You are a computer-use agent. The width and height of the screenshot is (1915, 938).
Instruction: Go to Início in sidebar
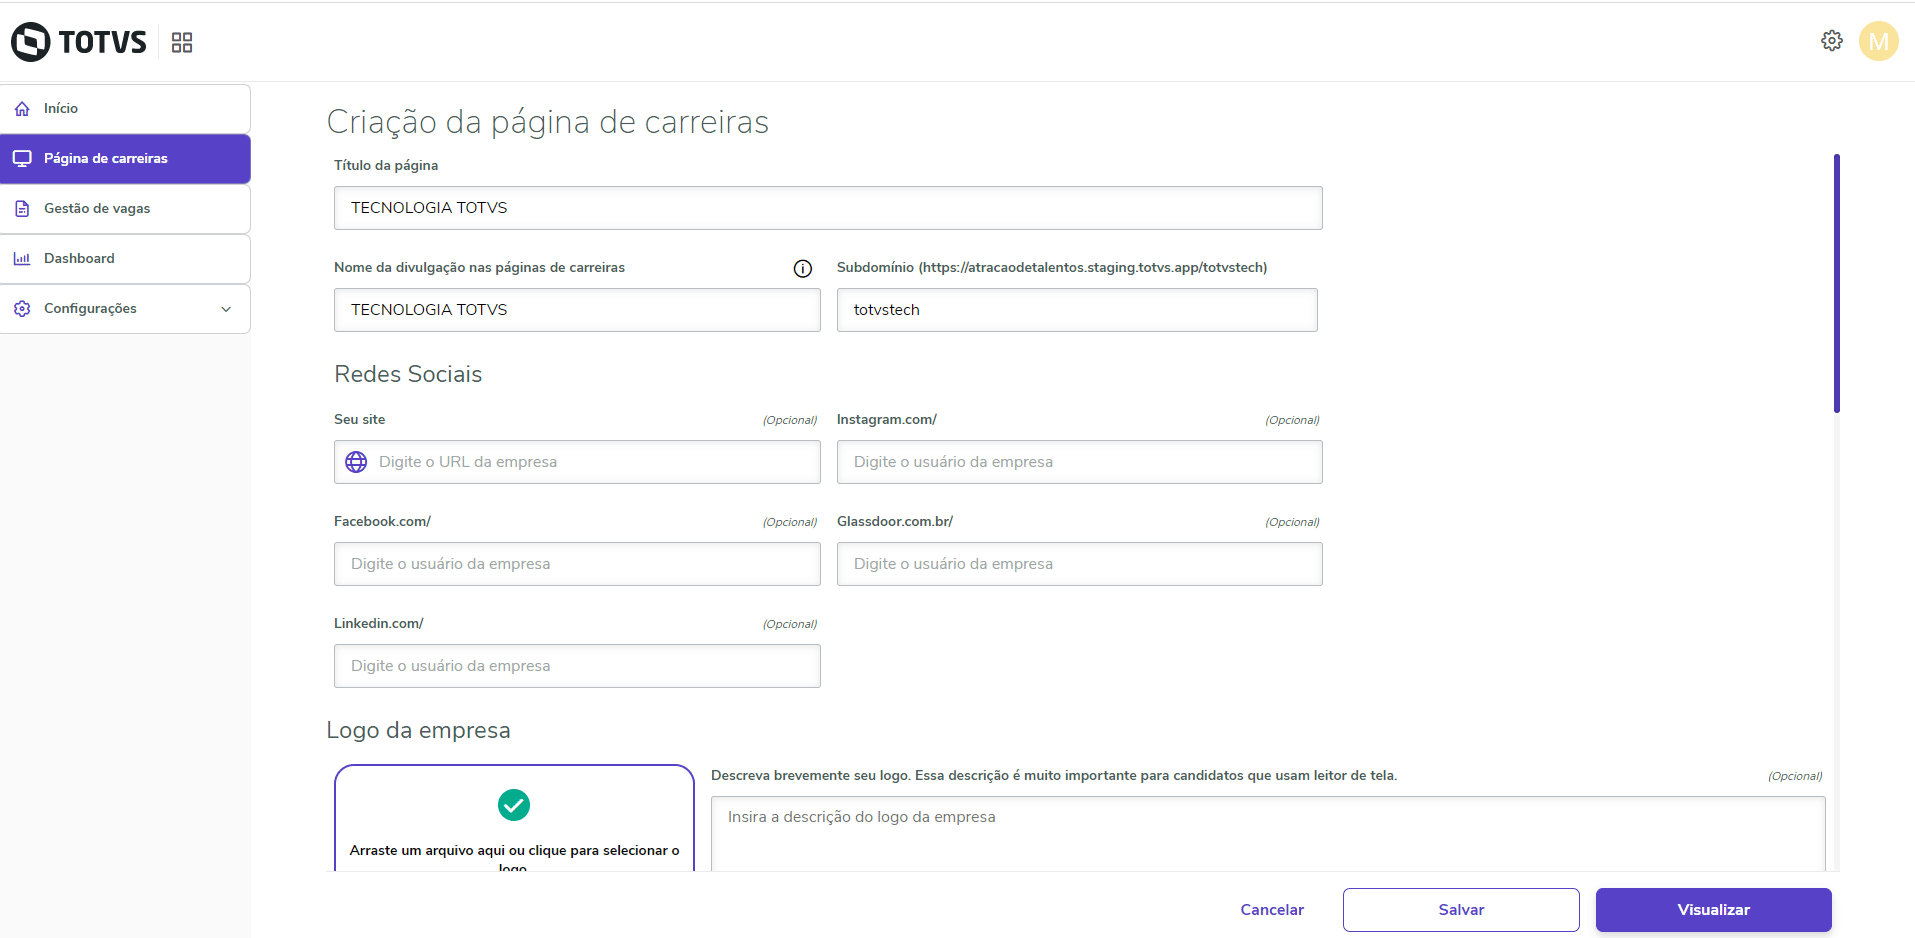(x=125, y=109)
